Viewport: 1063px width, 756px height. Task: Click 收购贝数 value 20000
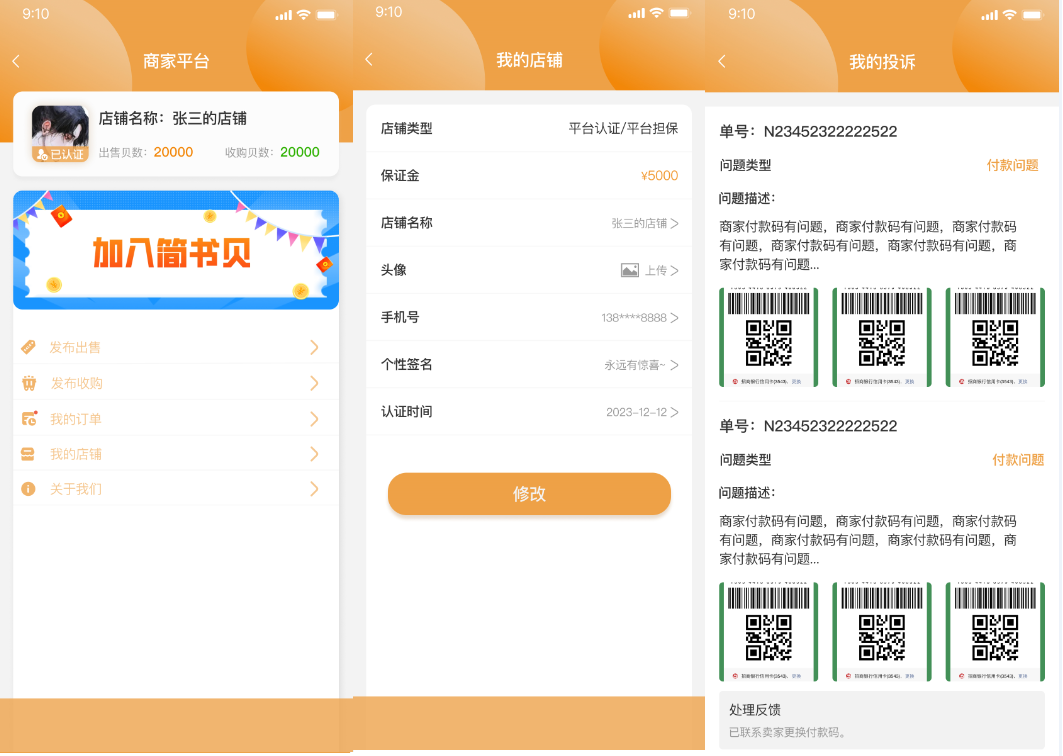click(300, 152)
